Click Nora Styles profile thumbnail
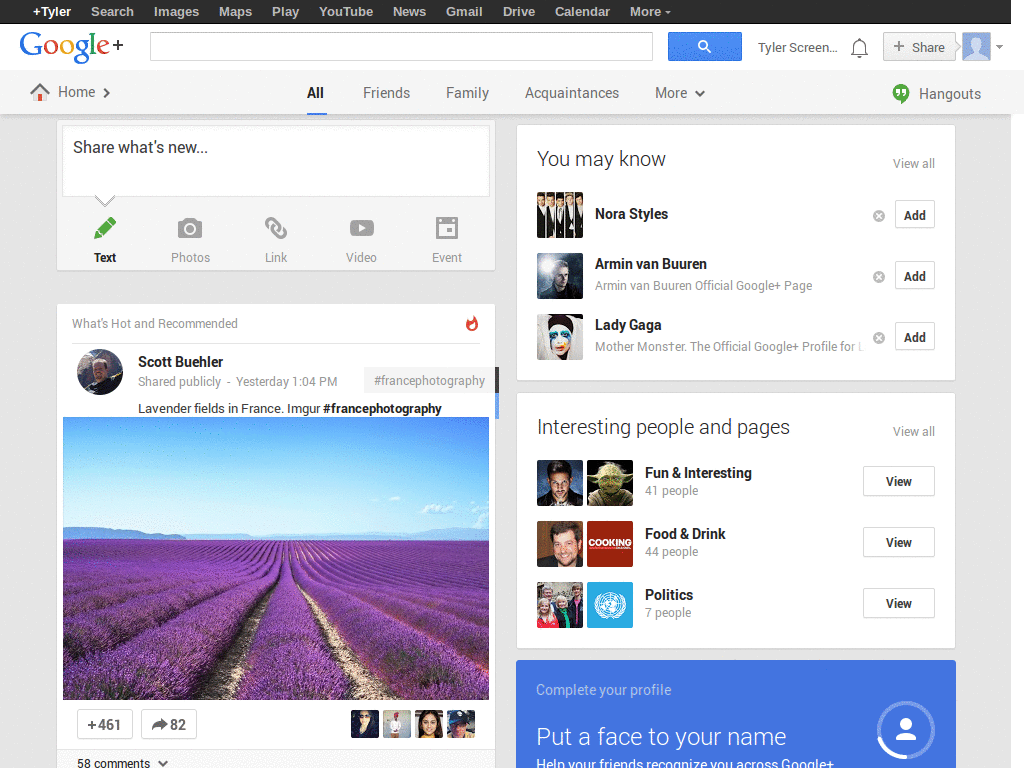This screenshot has height=768, width=1024. pyautogui.click(x=560, y=215)
